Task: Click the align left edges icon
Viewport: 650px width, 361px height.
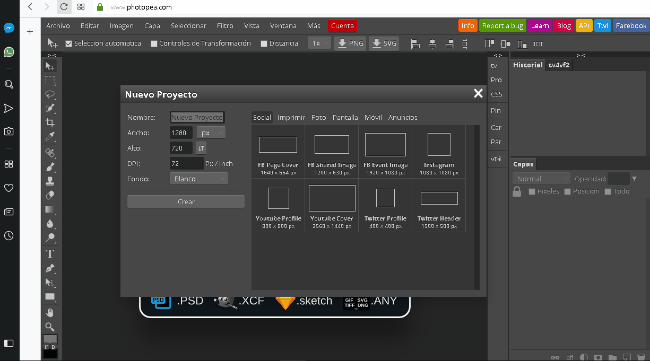Action: [415, 44]
